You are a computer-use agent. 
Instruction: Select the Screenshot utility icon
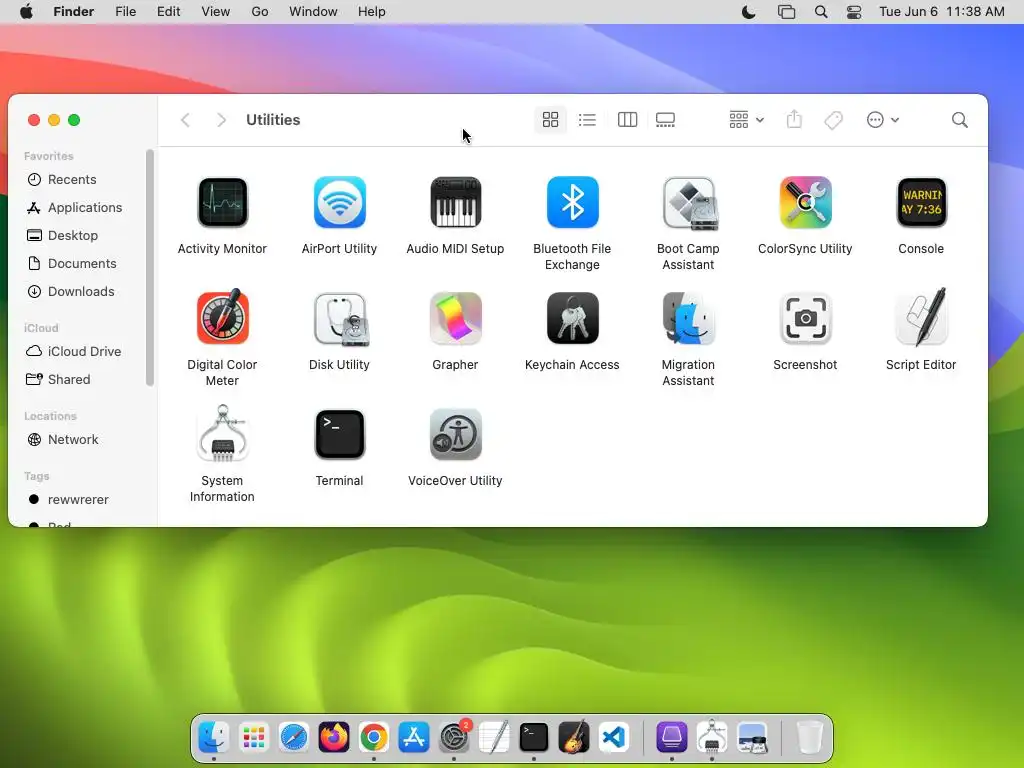[x=805, y=318]
